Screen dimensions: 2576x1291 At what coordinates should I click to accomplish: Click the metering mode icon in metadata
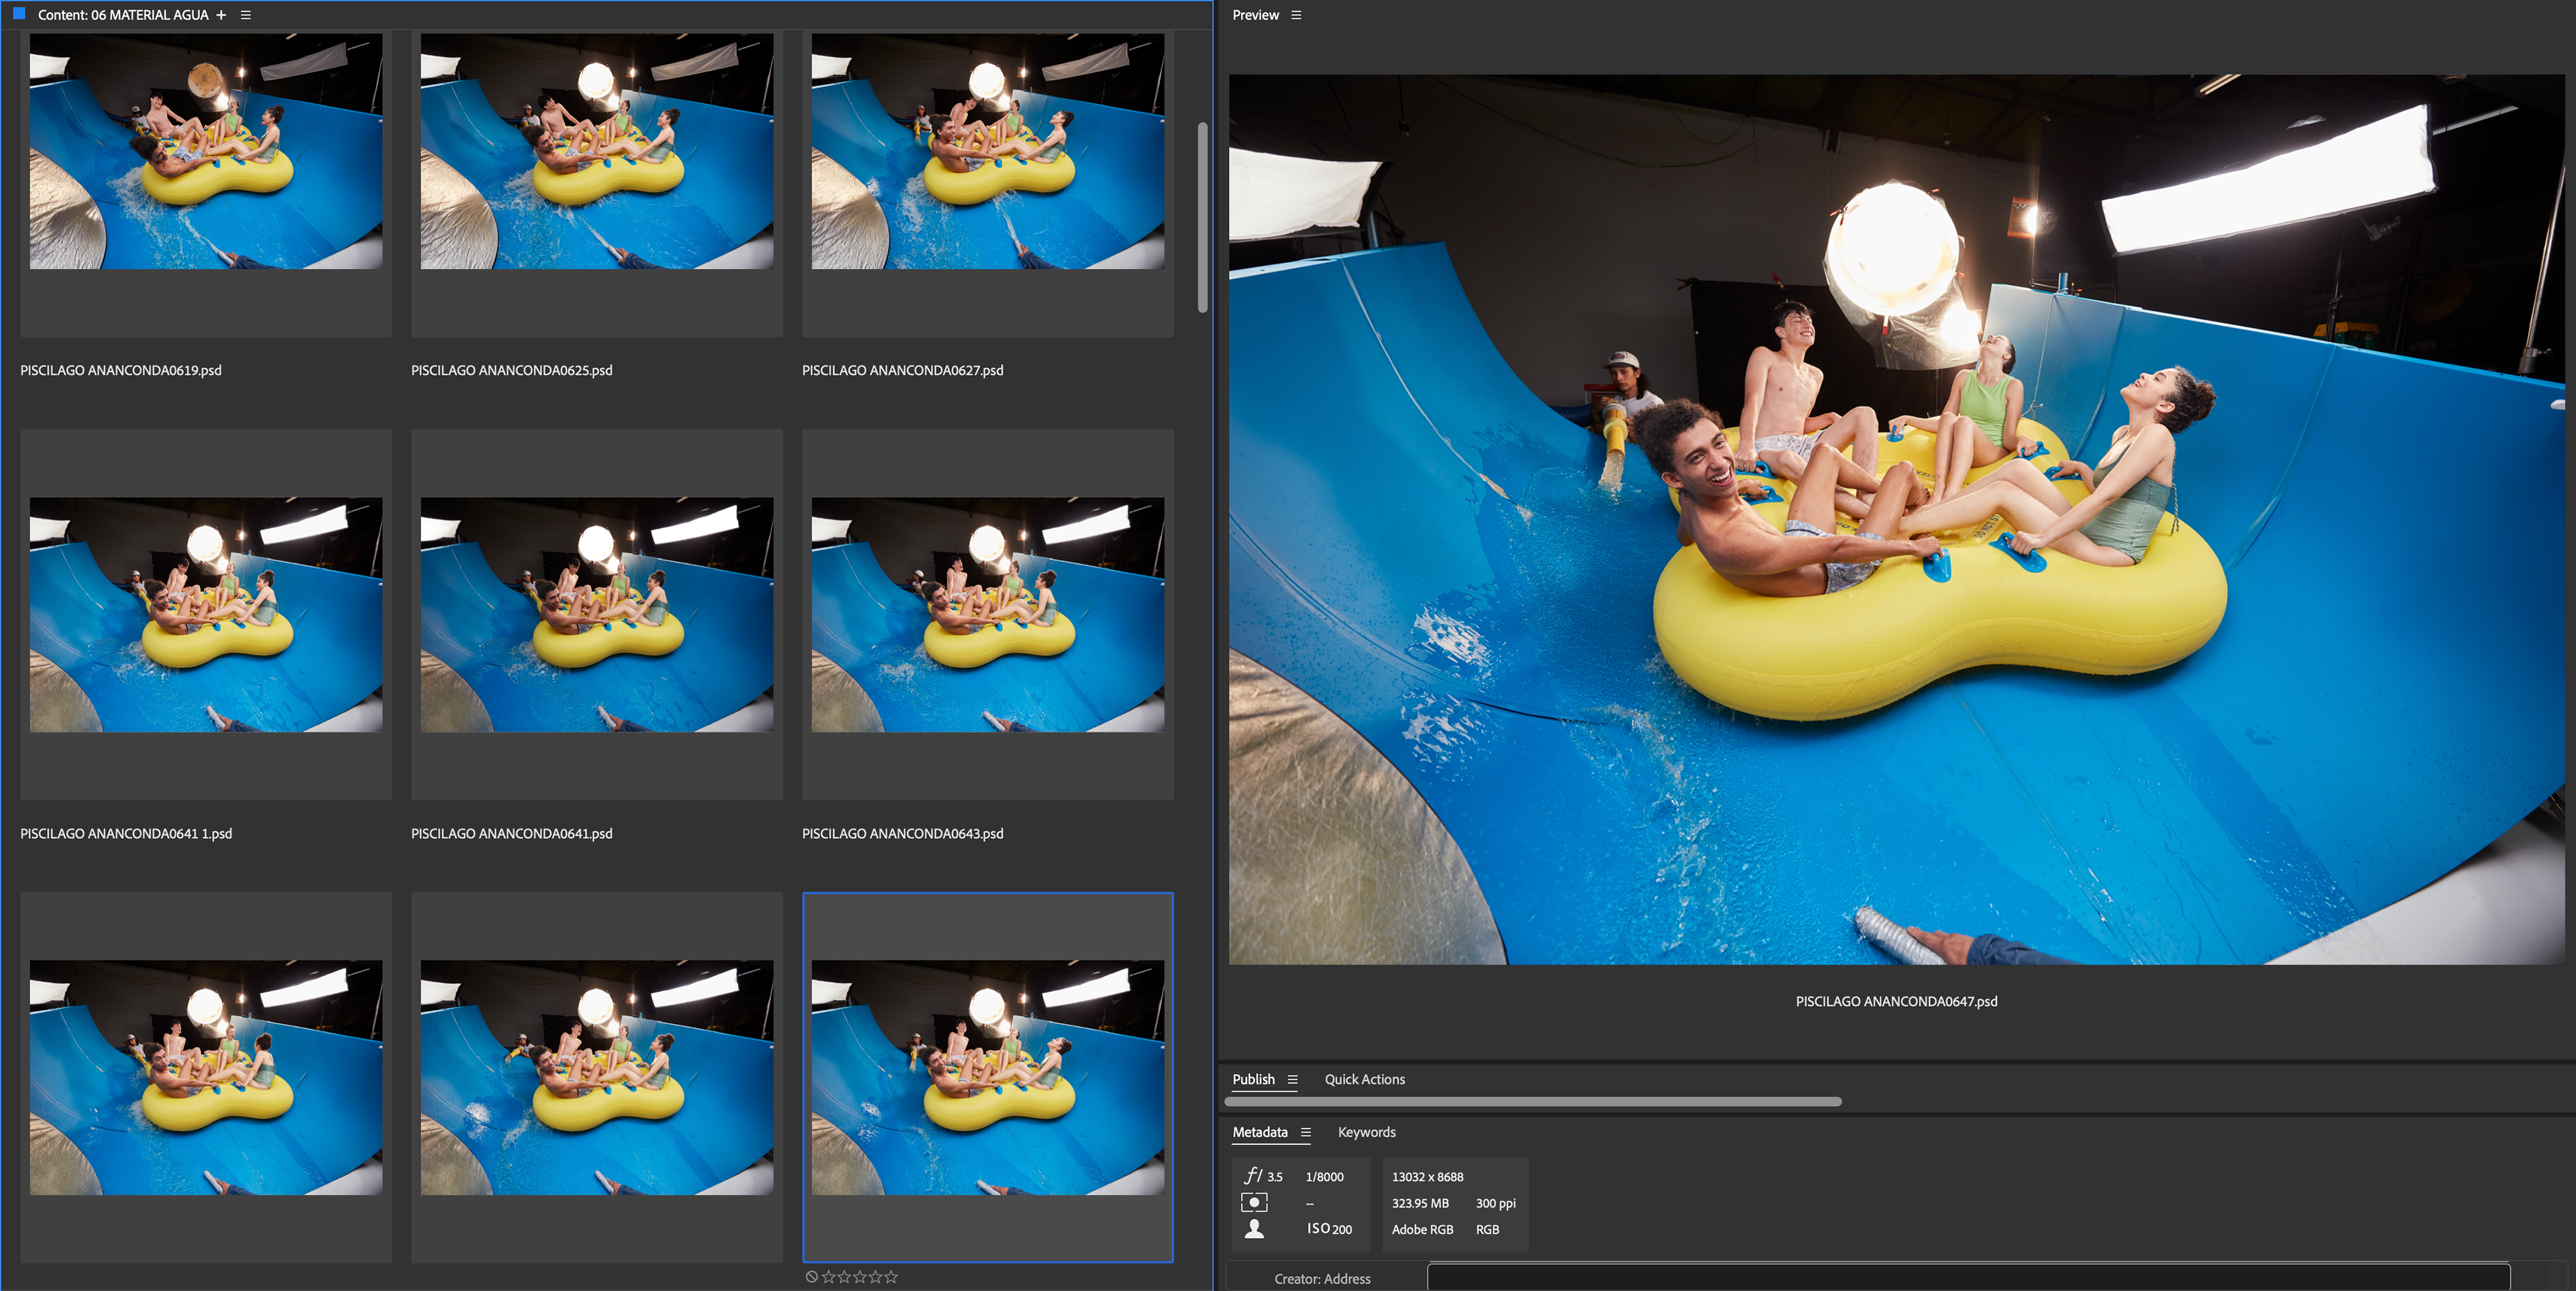pyautogui.click(x=1254, y=1202)
